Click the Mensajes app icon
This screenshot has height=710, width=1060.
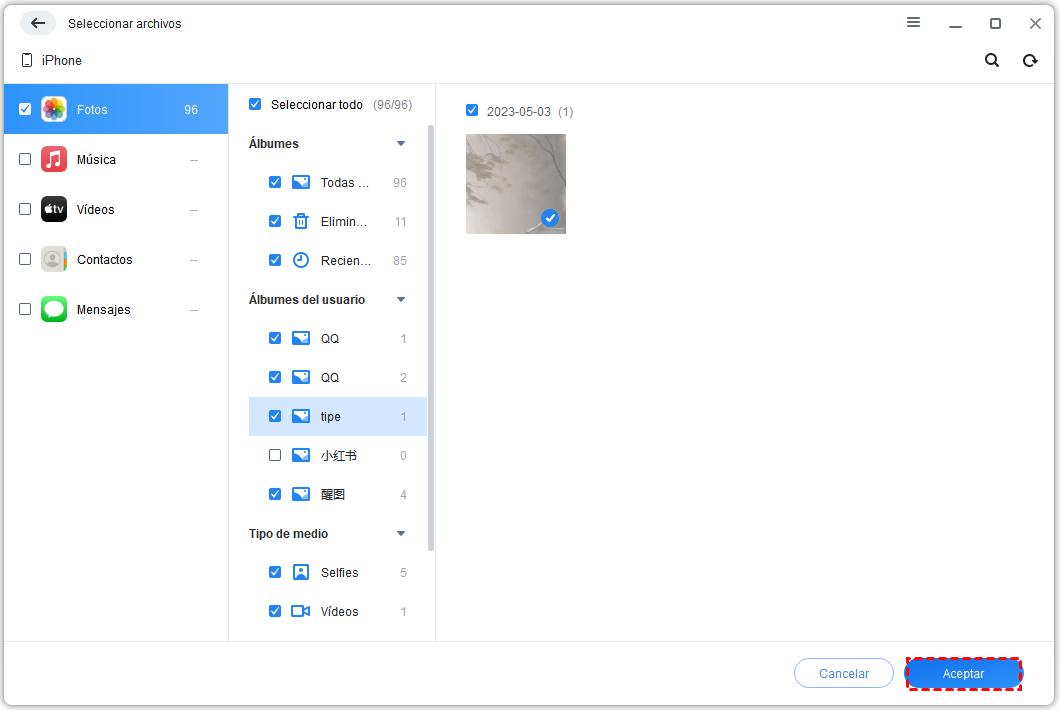(x=54, y=310)
